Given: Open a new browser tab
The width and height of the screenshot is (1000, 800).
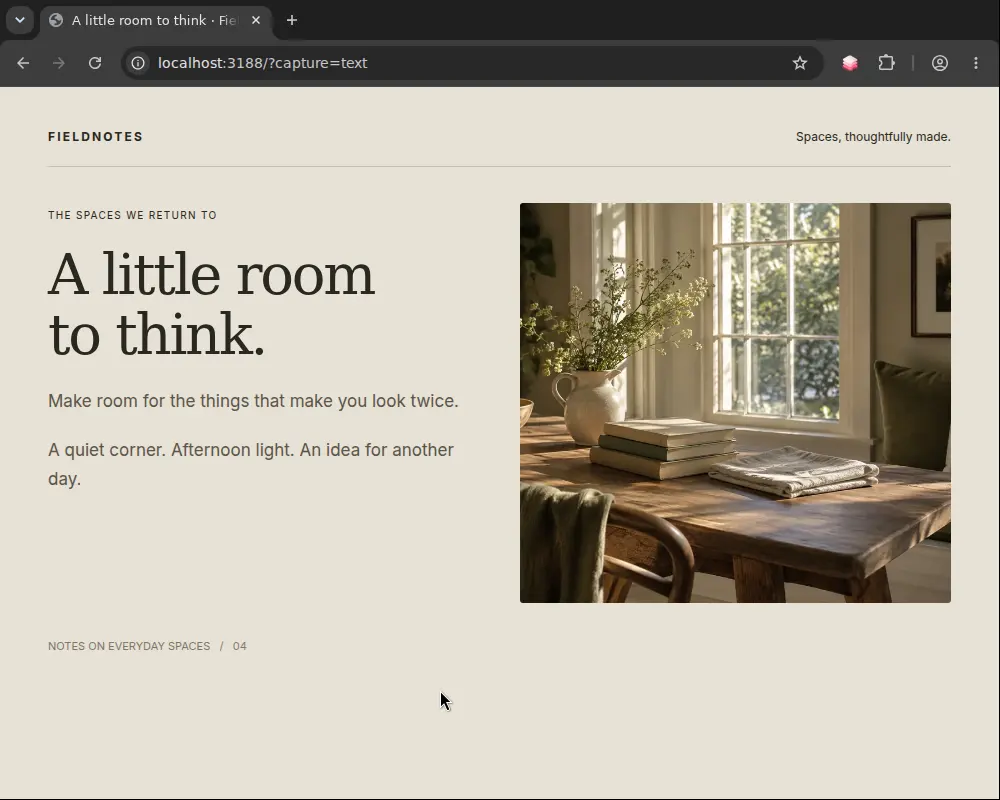Looking at the screenshot, I should pos(291,20).
